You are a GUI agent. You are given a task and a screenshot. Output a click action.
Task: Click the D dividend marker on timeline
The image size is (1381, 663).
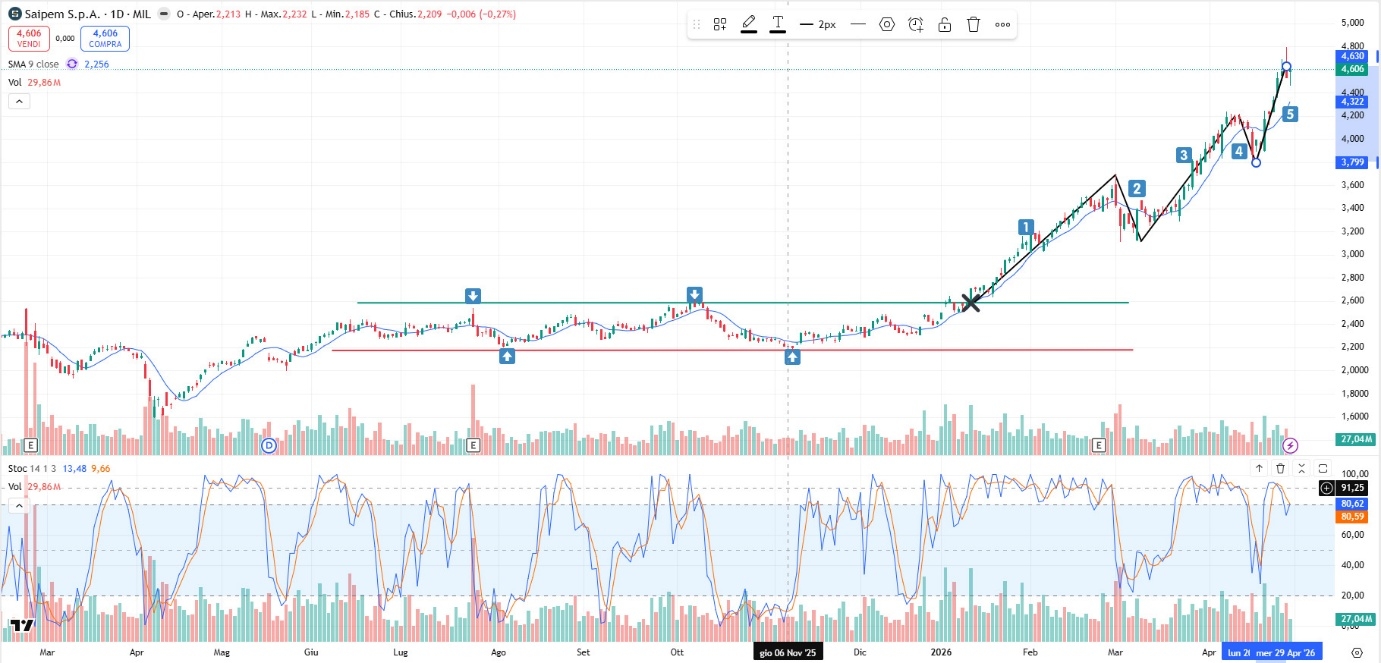(x=268, y=445)
